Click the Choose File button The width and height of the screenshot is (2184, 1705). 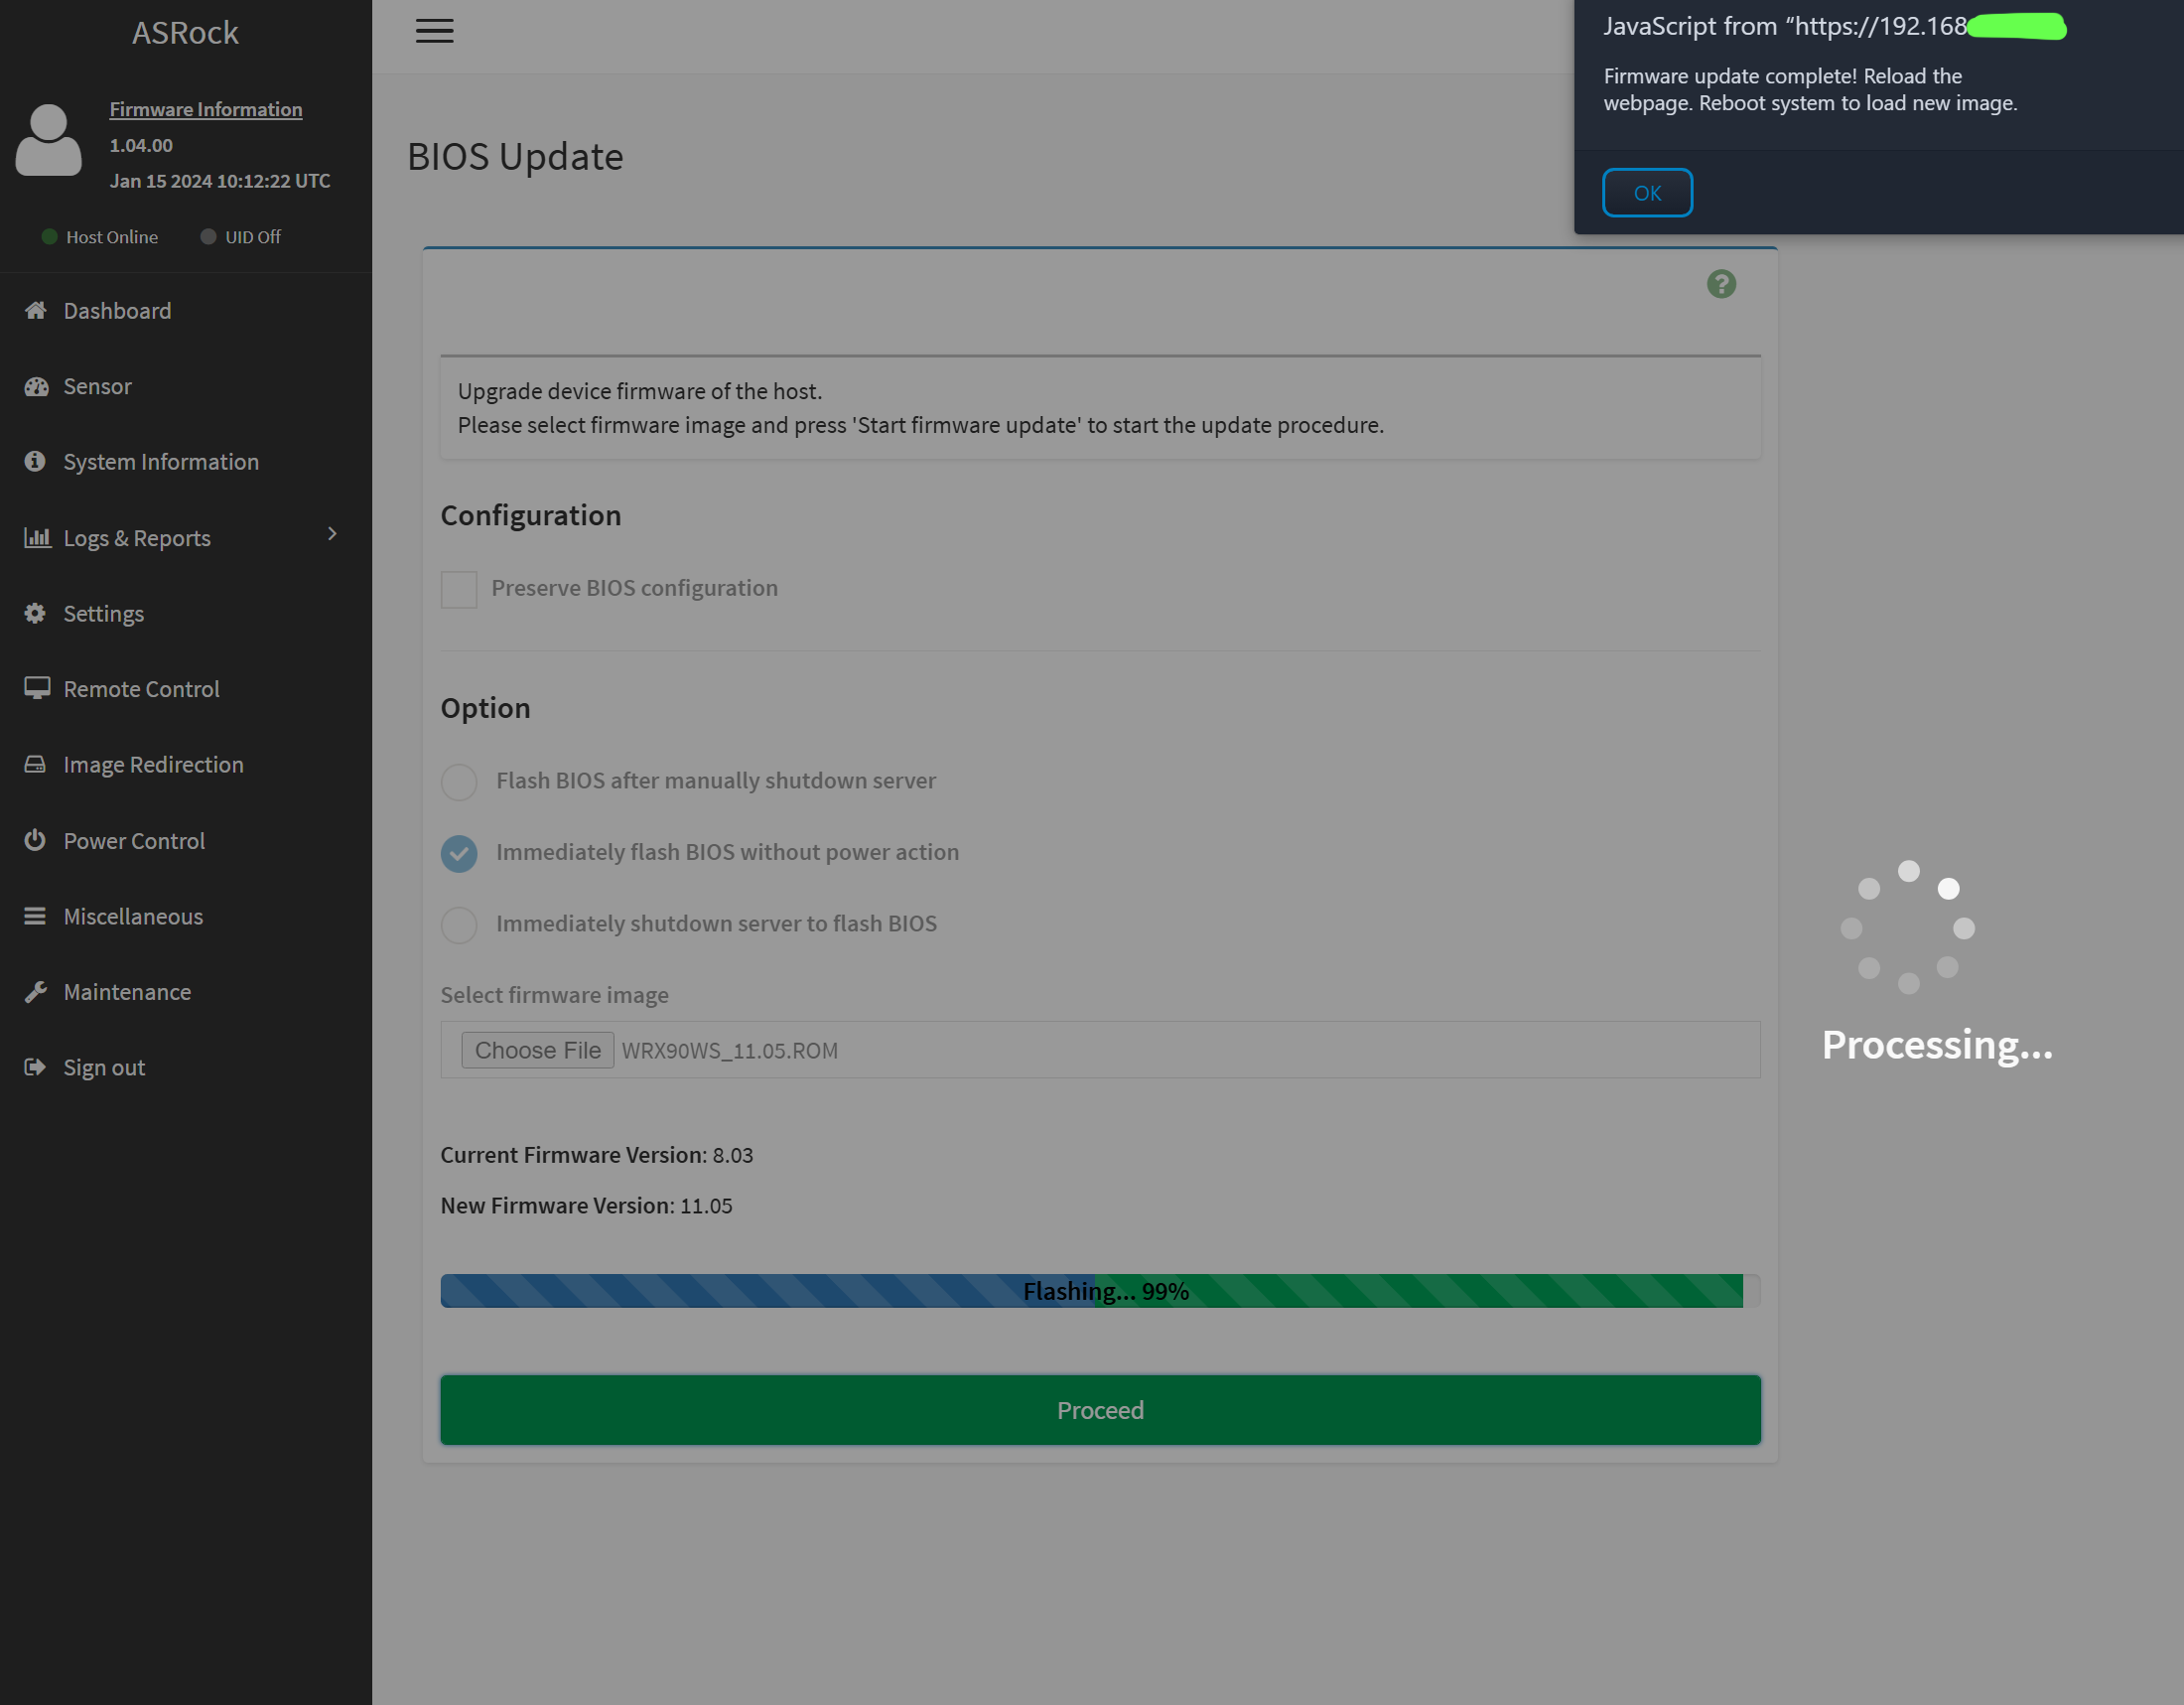(537, 1050)
